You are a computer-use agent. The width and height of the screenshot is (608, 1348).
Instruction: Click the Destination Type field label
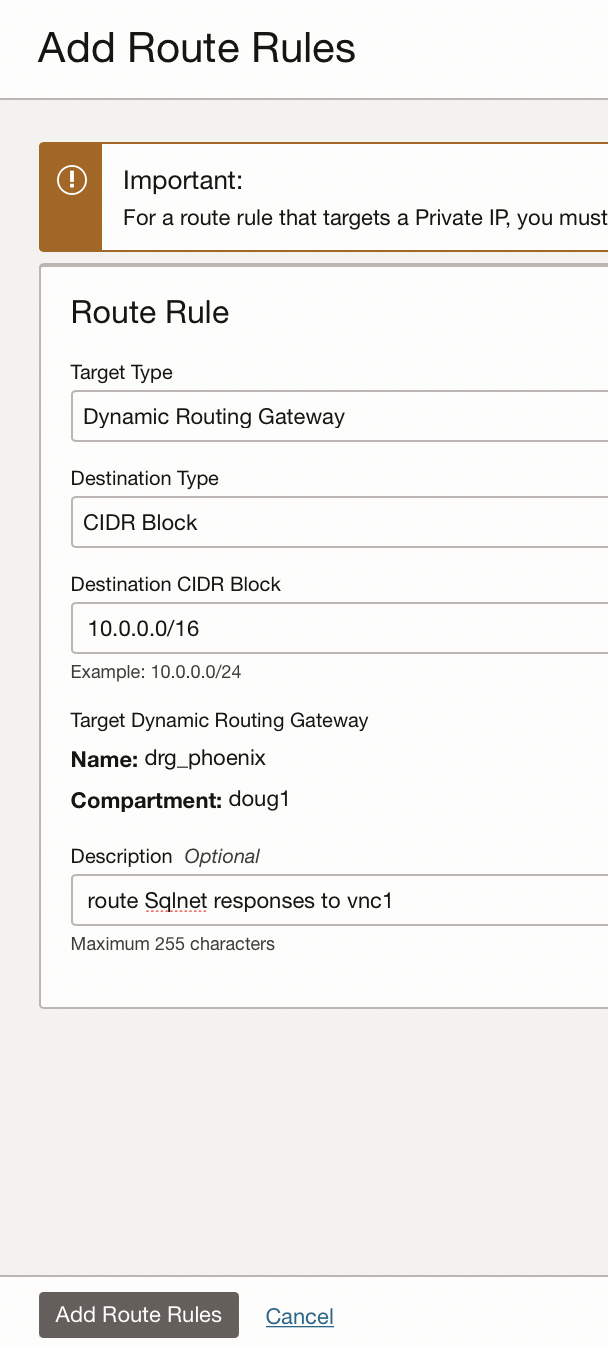coord(144,478)
